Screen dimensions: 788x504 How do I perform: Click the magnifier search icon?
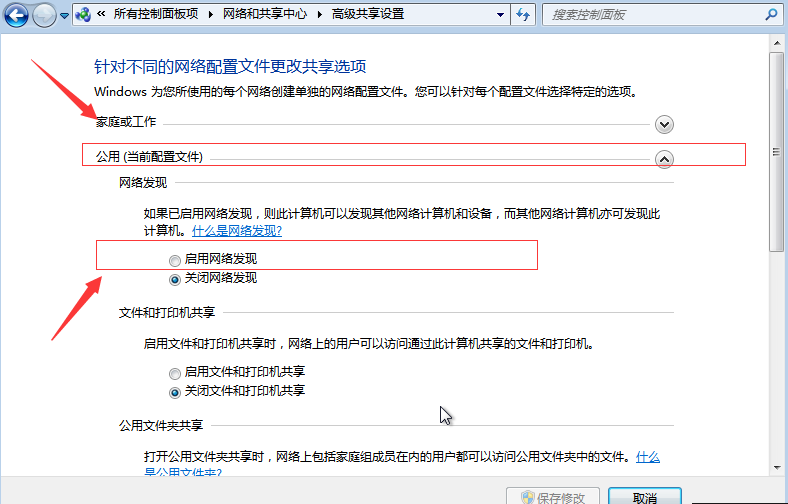pyautogui.click(x=771, y=16)
